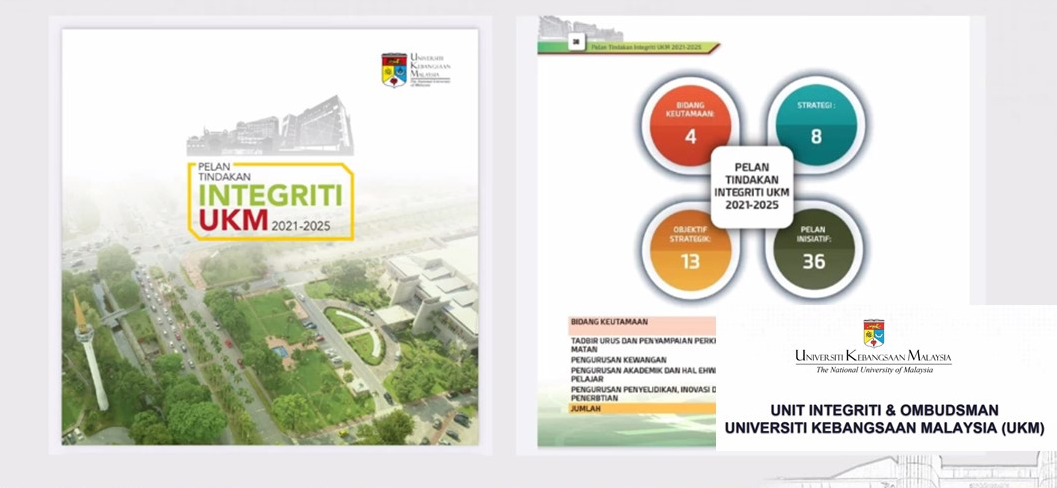Click the UKM crest on the cover page
The height and width of the screenshot is (488, 1057).
394,70
